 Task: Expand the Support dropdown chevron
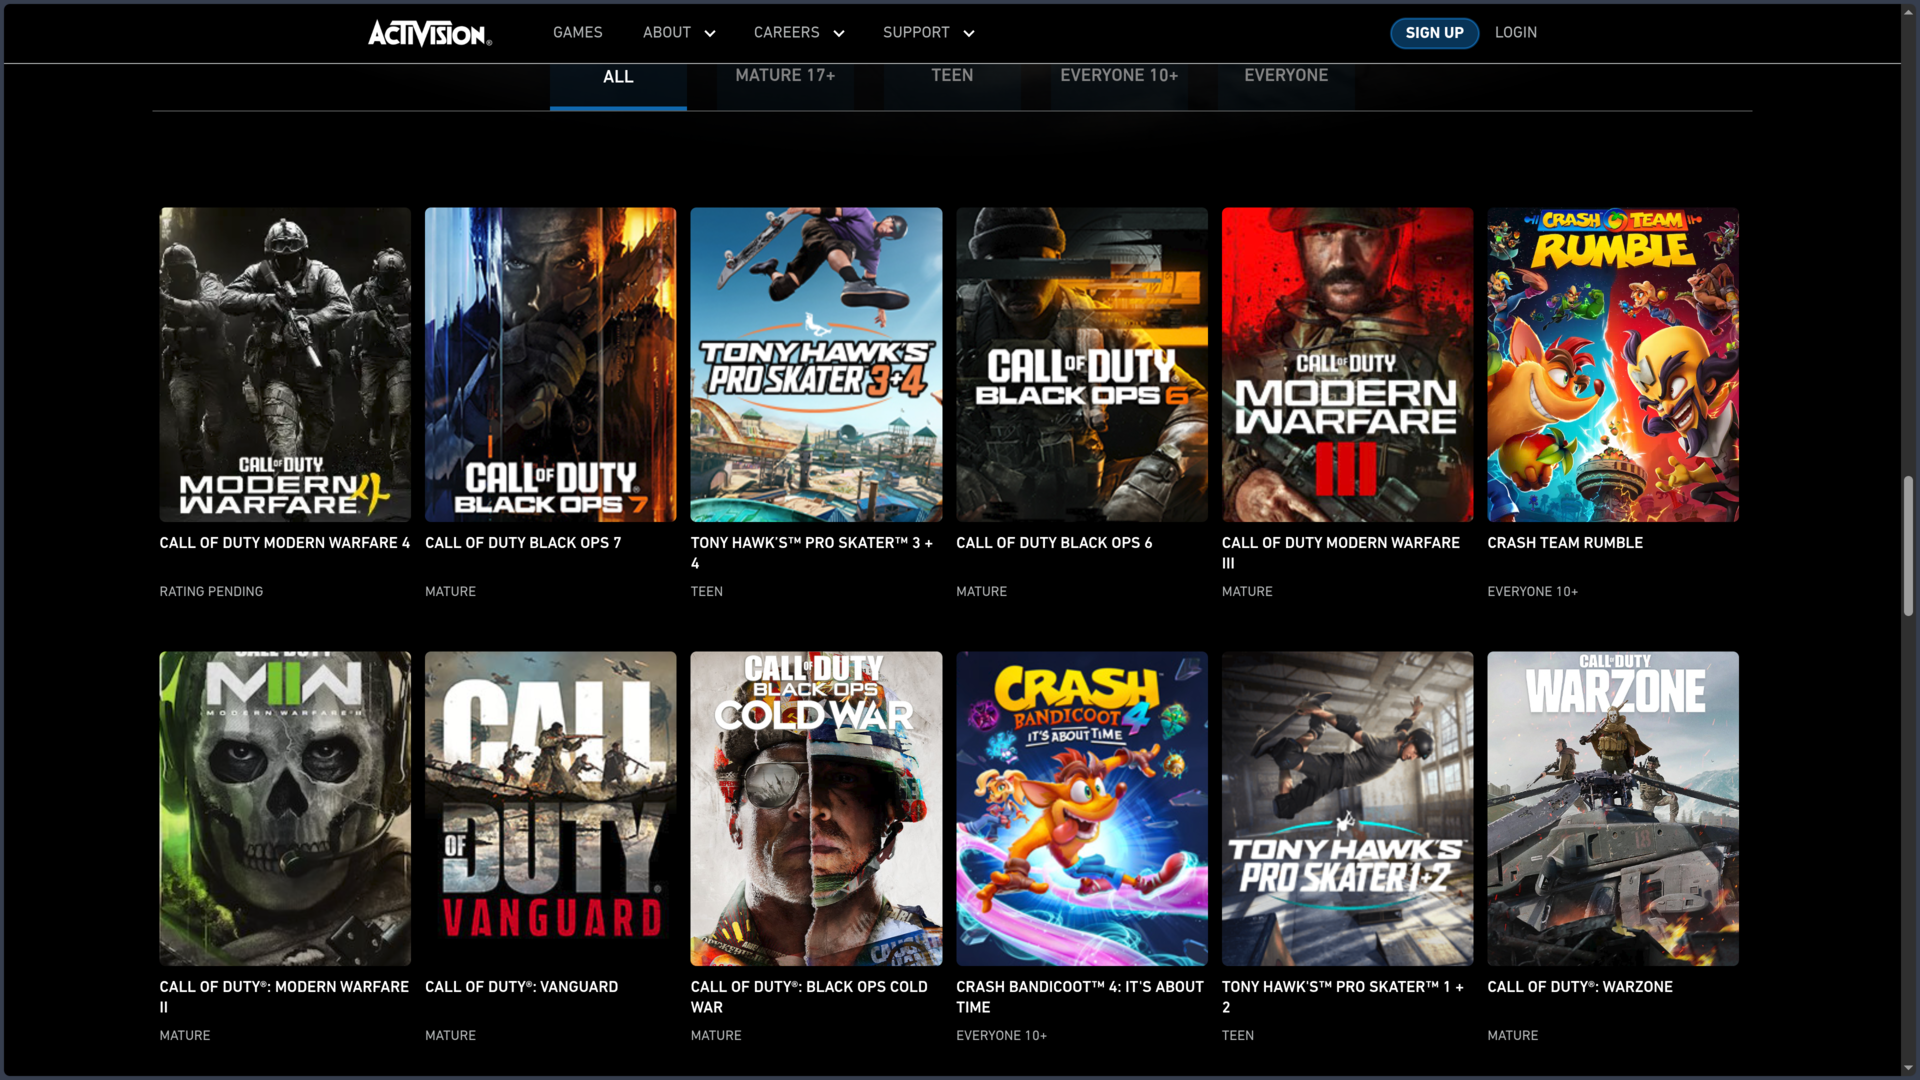[x=969, y=34]
